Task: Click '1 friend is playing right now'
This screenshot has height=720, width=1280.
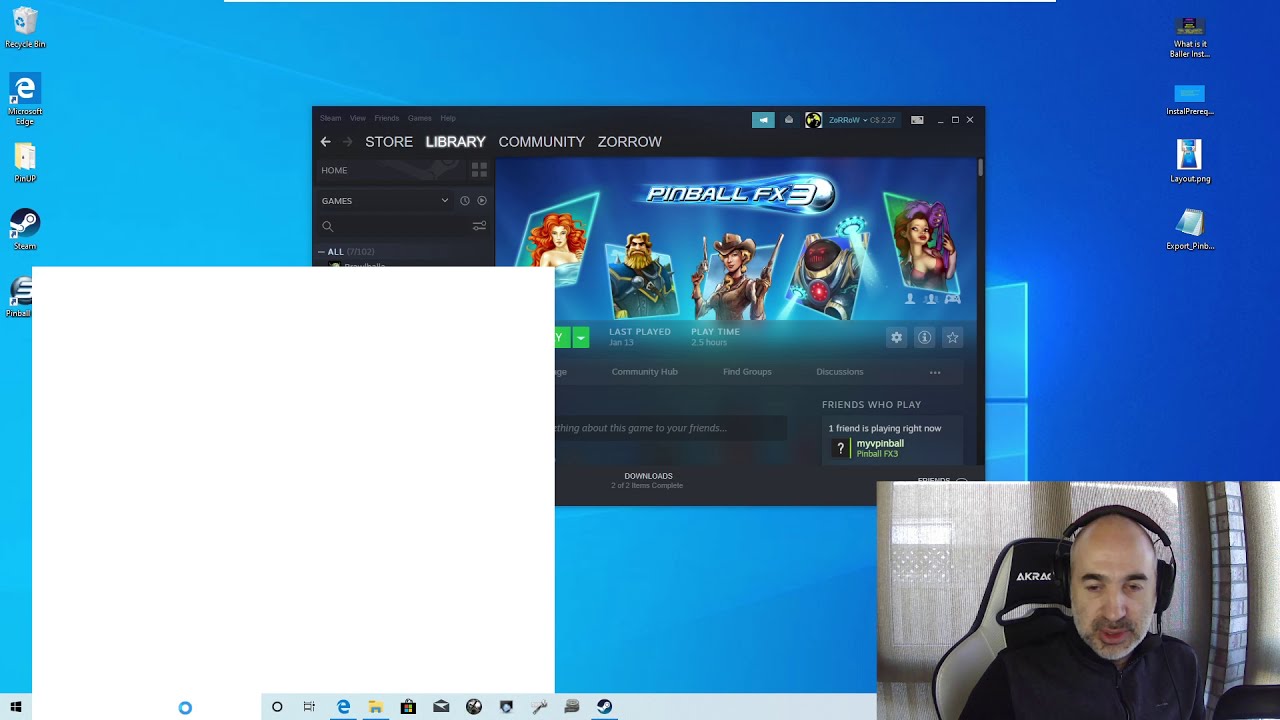Action: click(884, 428)
